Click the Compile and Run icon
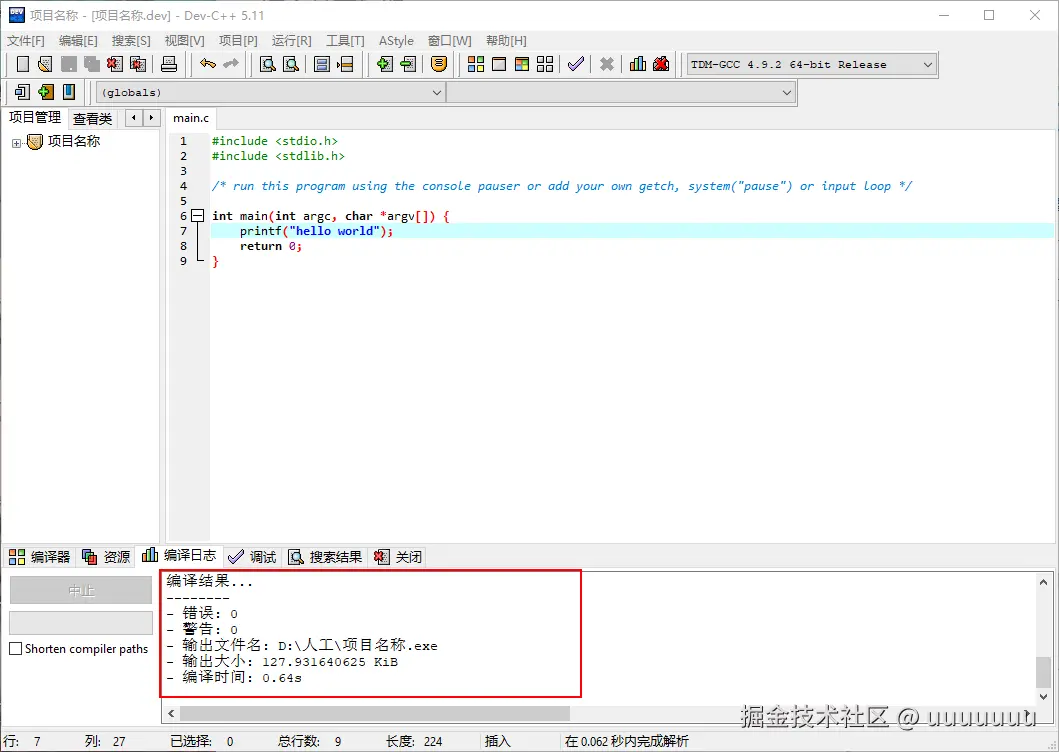This screenshot has height=752, width=1059. (522, 64)
